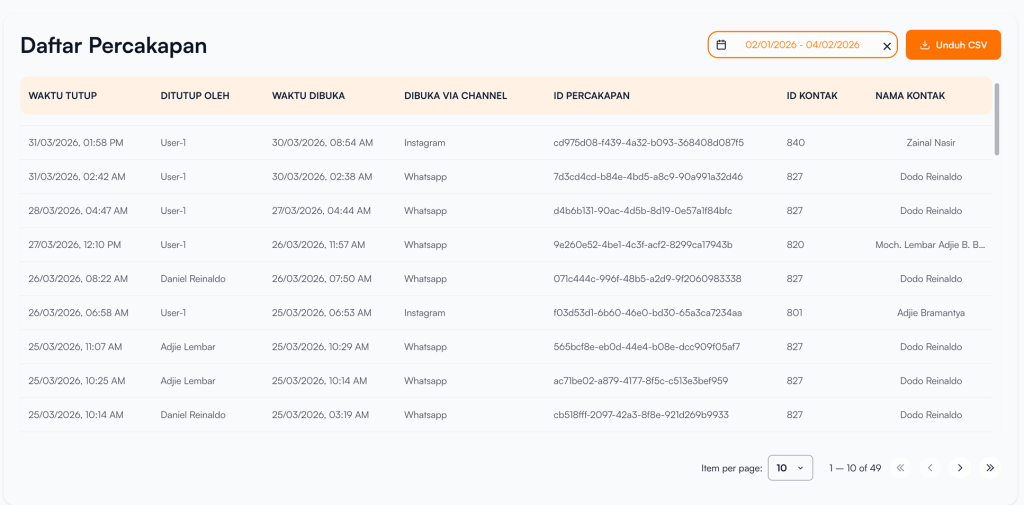Select the row for Zainal Nasir
The height and width of the screenshot is (505, 1024).
pyautogui.click(x=930, y=143)
